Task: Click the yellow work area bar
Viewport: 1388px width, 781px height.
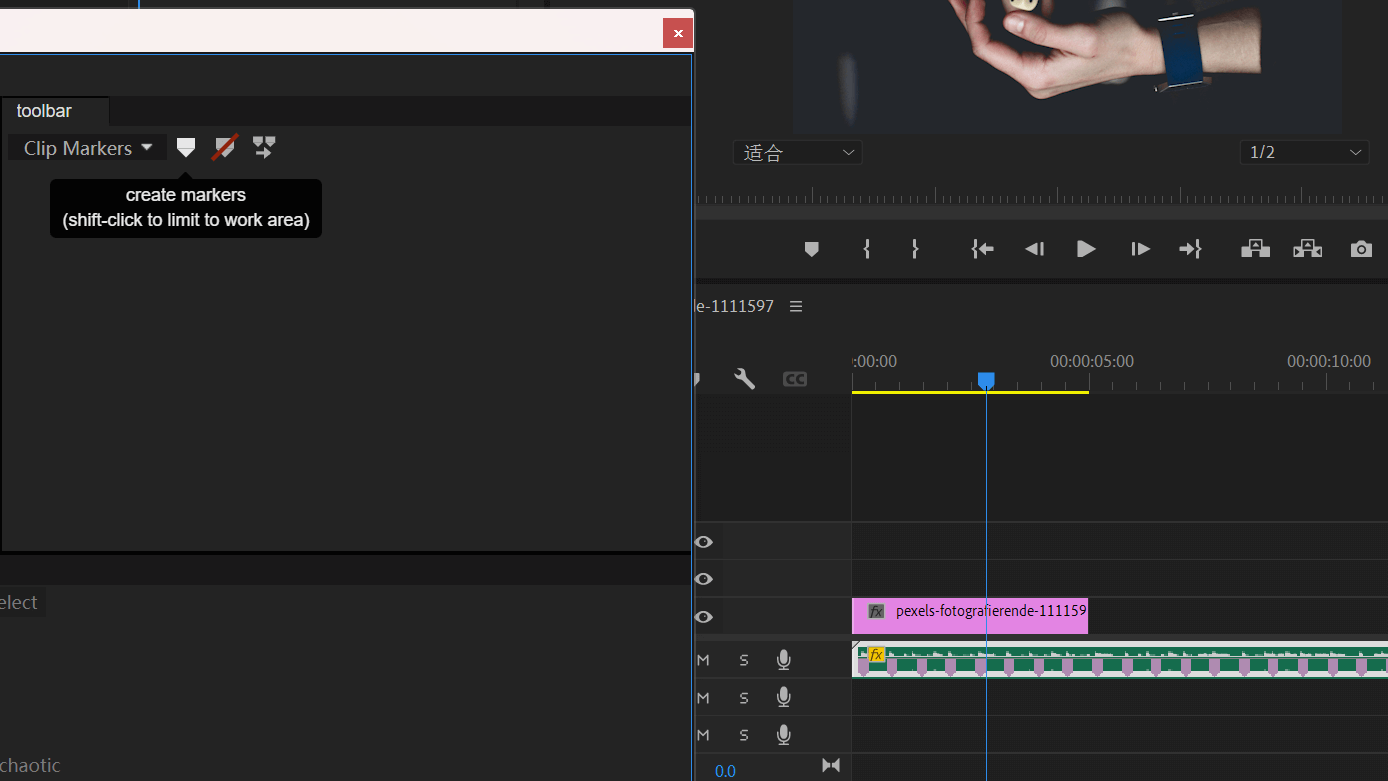Action: [x=970, y=392]
